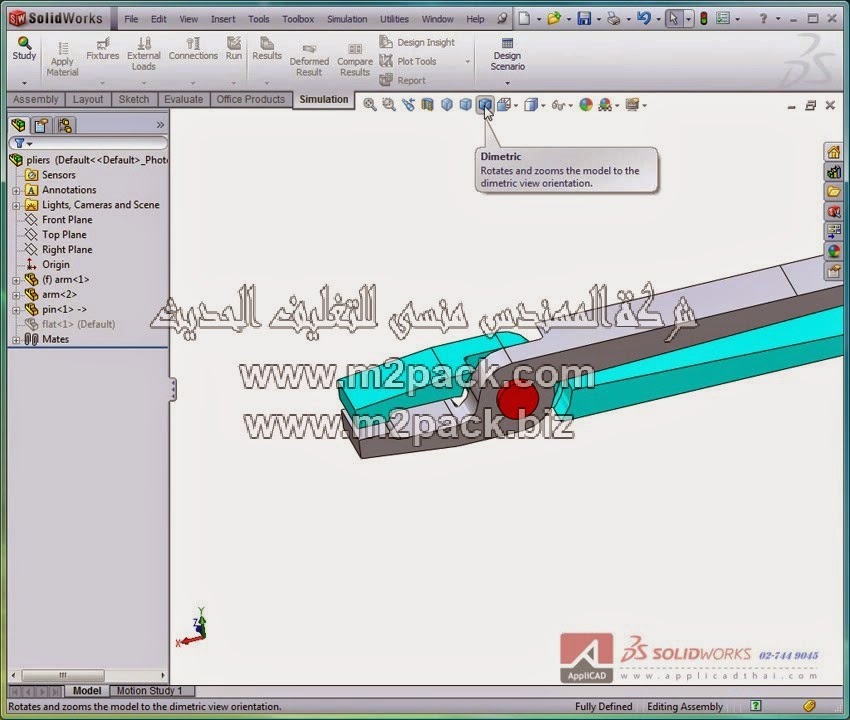Expand Lights, Cameras and Scene node

pyautogui.click(x=16, y=205)
